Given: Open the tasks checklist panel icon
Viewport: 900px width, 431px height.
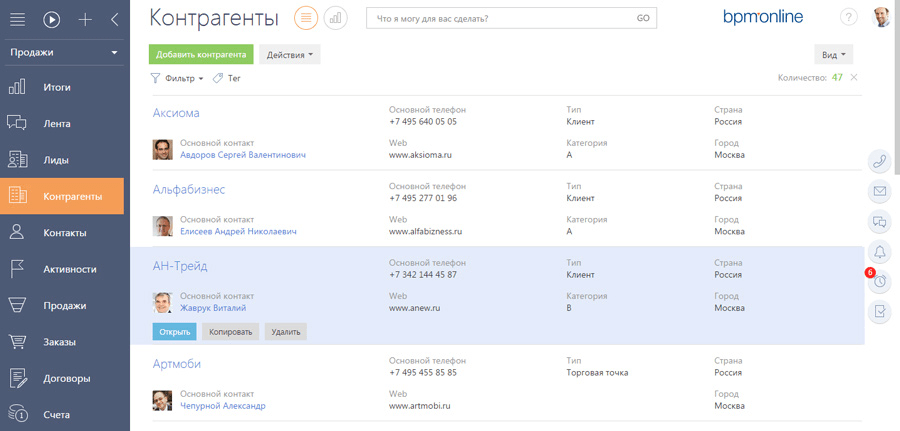Looking at the screenshot, I should click(879, 312).
